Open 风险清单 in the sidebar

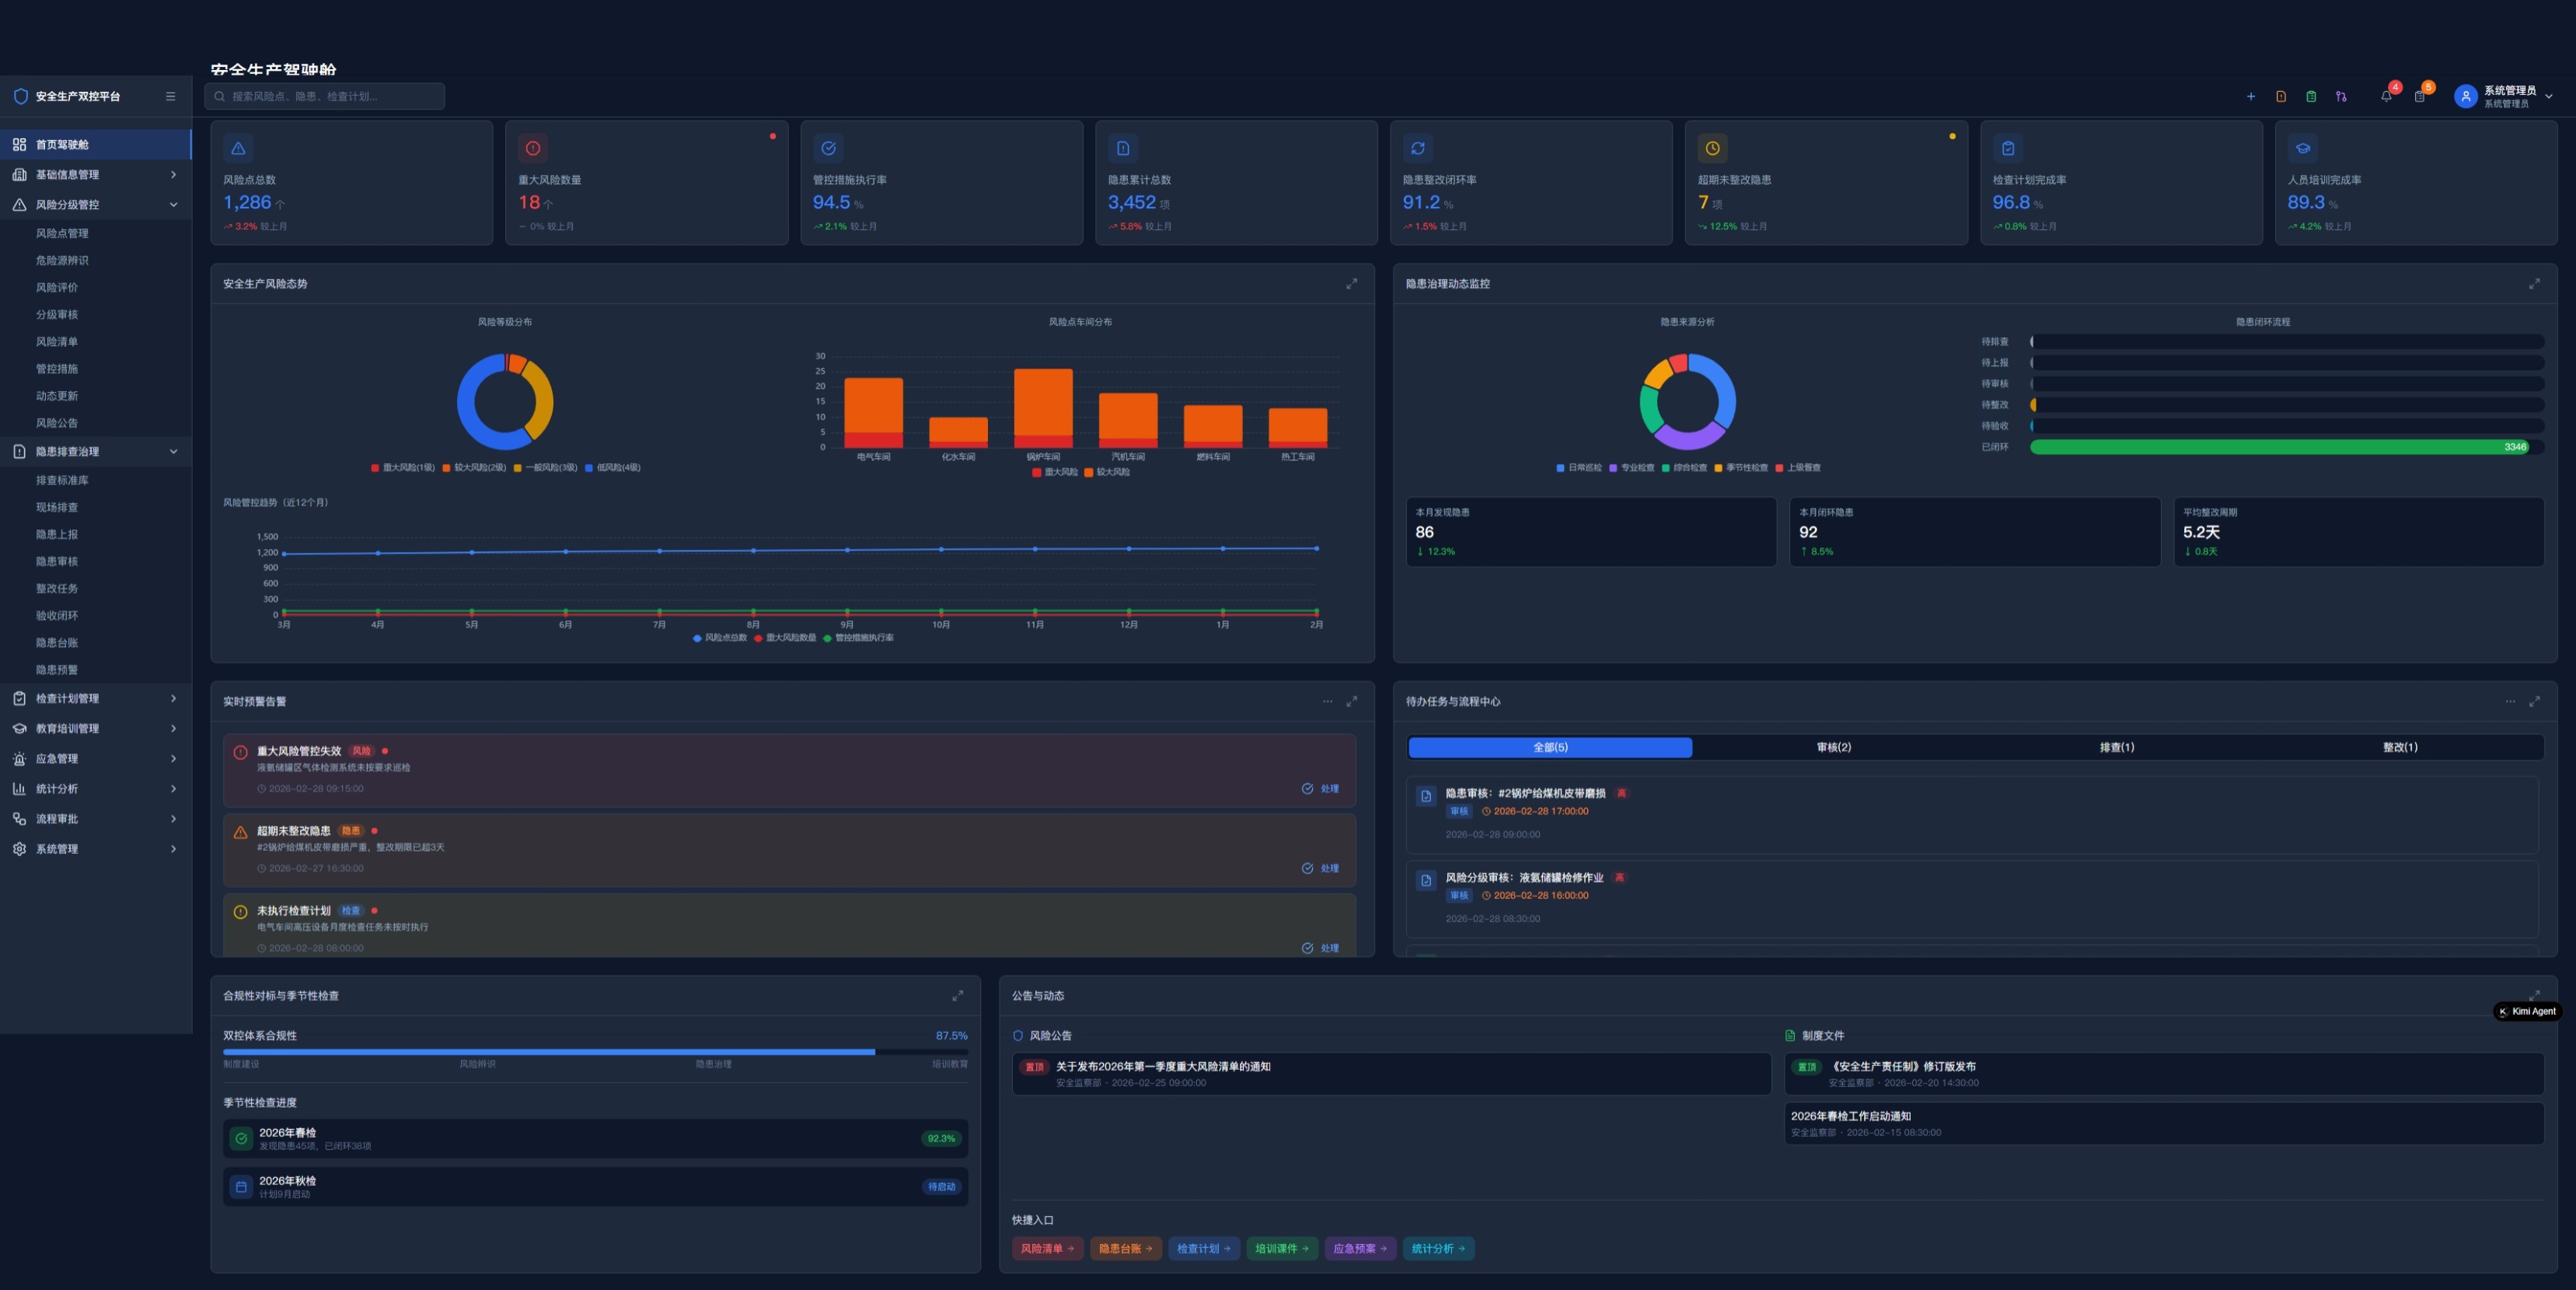pos(57,341)
